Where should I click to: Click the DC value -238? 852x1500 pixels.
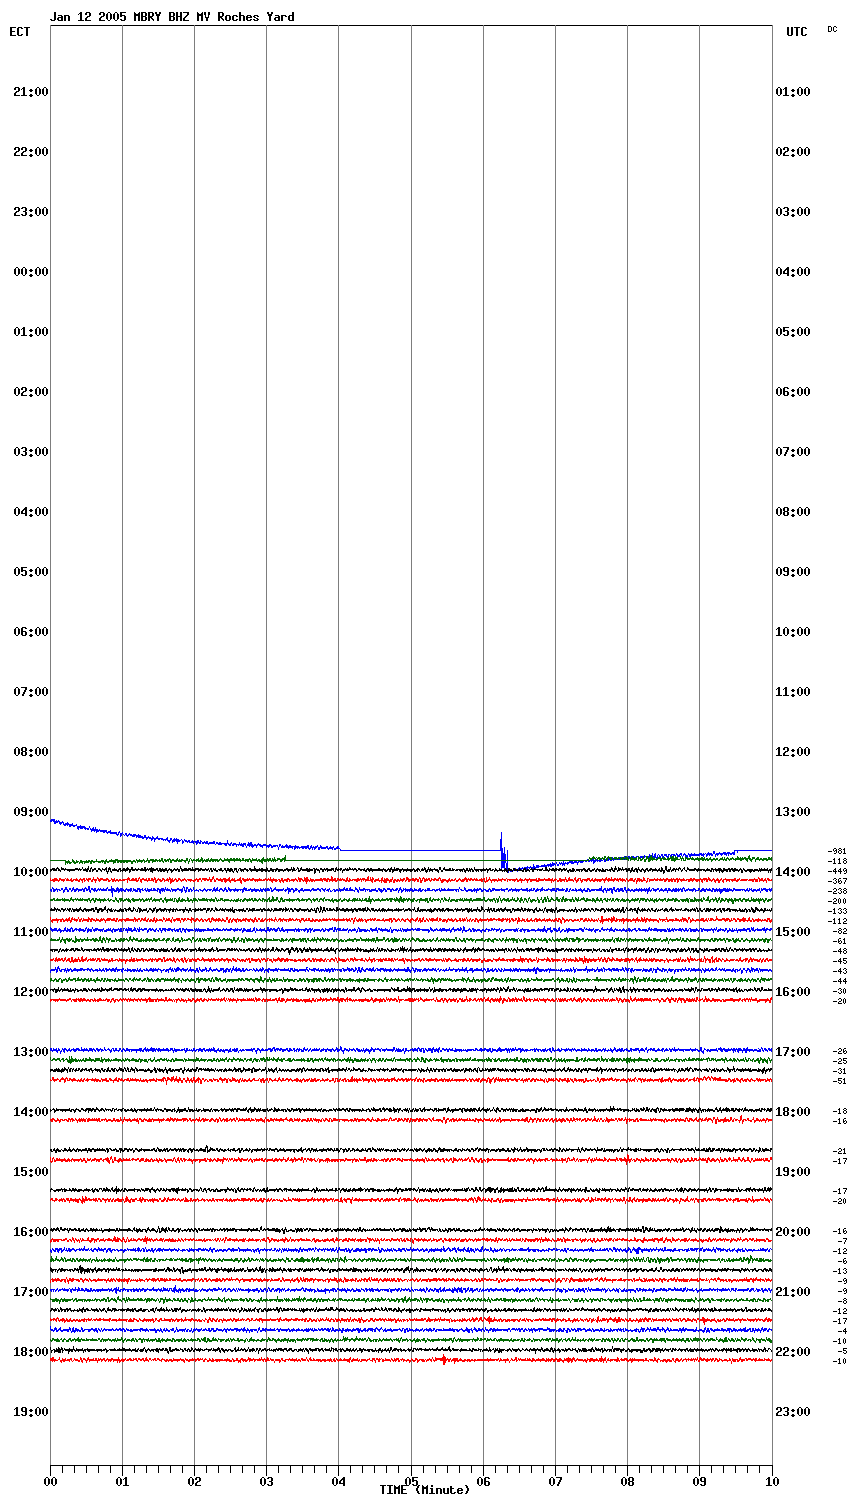point(837,891)
